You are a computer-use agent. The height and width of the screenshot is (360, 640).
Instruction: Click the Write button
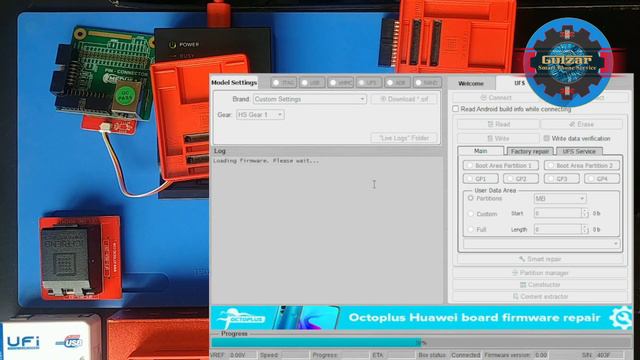[x=498, y=139]
